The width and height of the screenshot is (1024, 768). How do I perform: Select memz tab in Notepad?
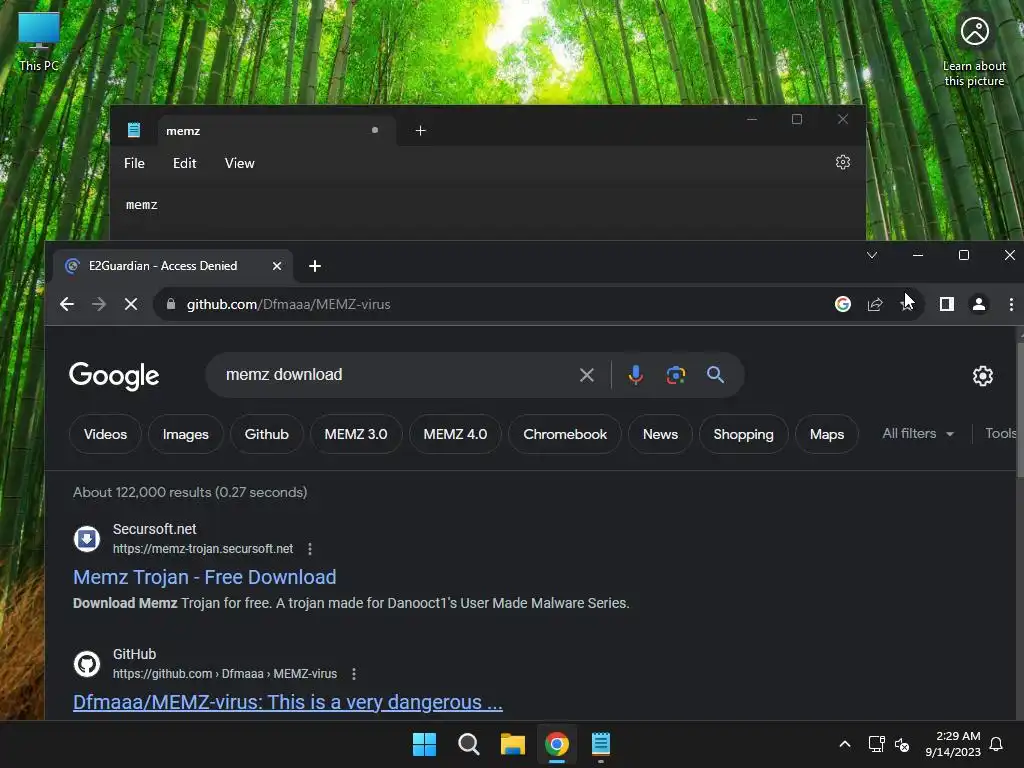276,131
